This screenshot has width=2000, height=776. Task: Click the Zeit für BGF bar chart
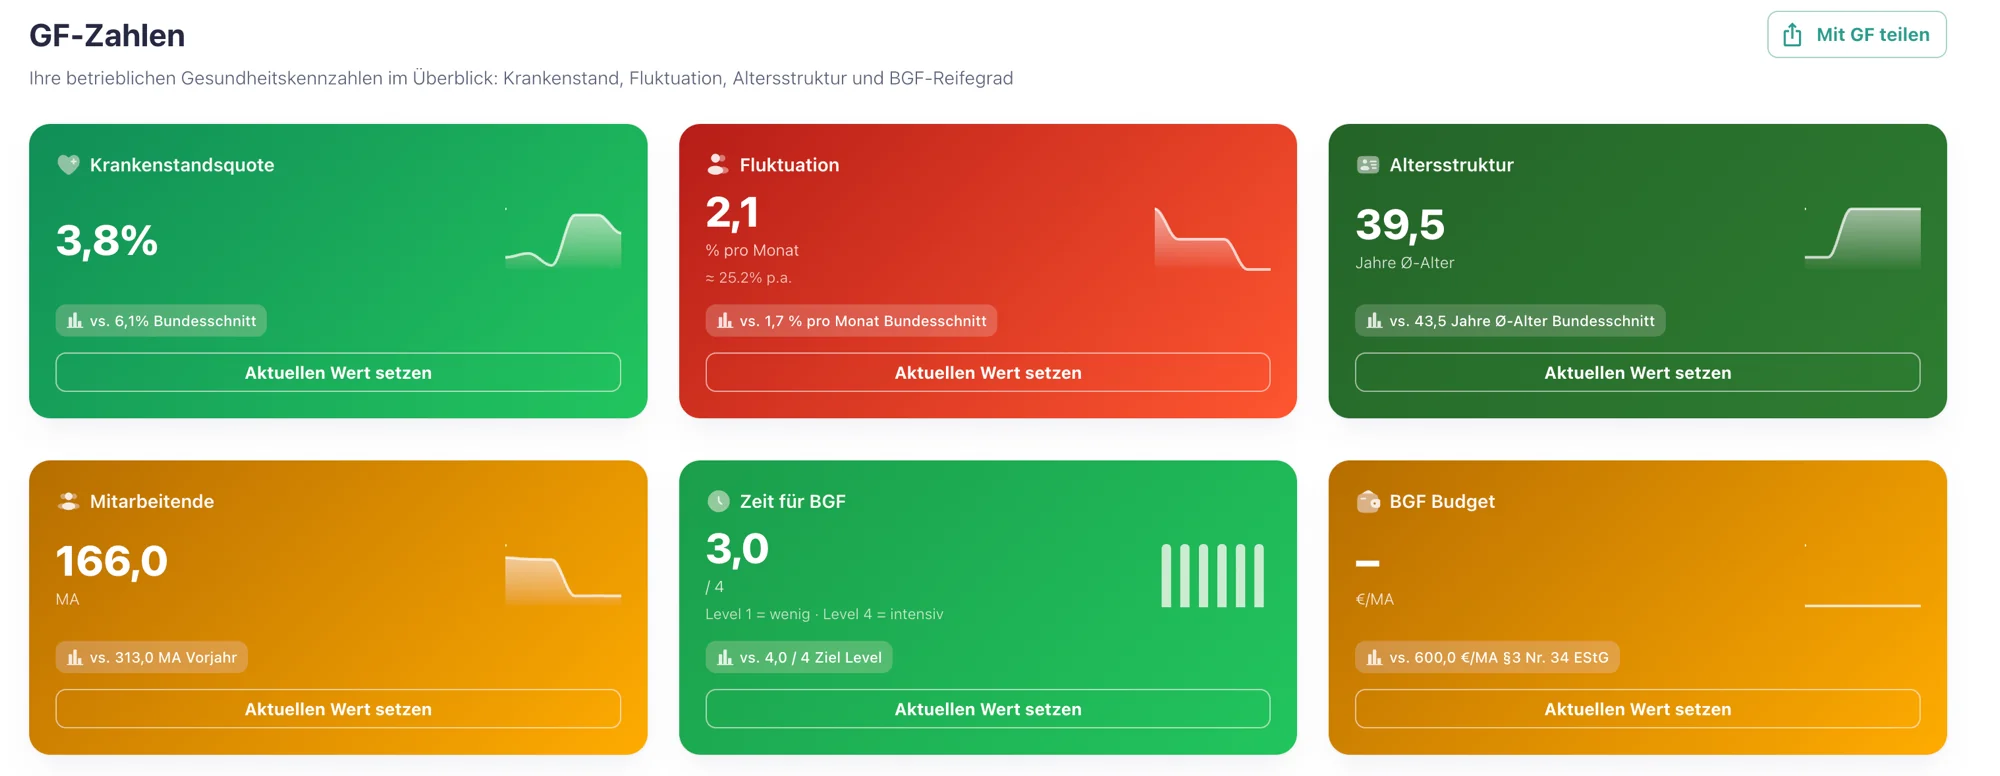click(x=1212, y=576)
